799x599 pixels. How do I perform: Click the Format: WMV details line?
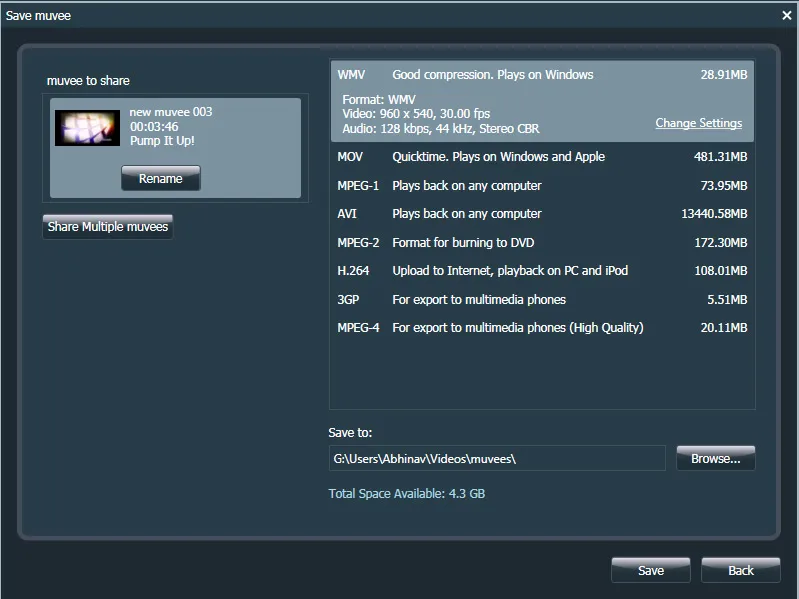[x=379, y=99]
